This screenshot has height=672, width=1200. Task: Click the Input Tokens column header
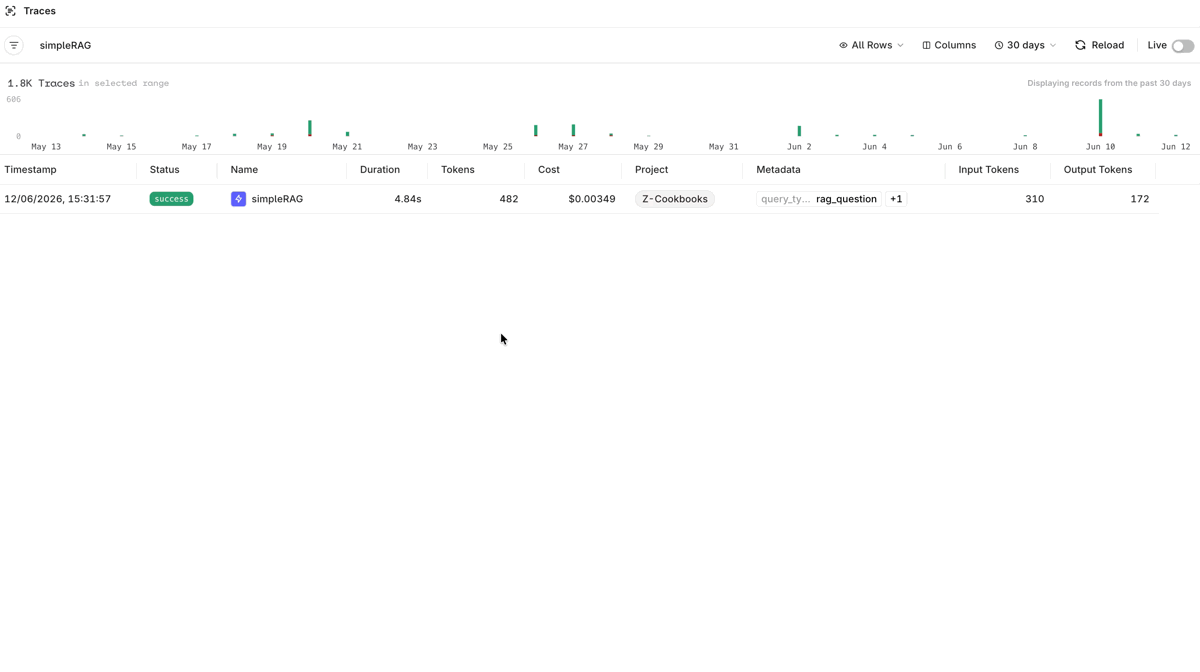[x=988, y=170]
